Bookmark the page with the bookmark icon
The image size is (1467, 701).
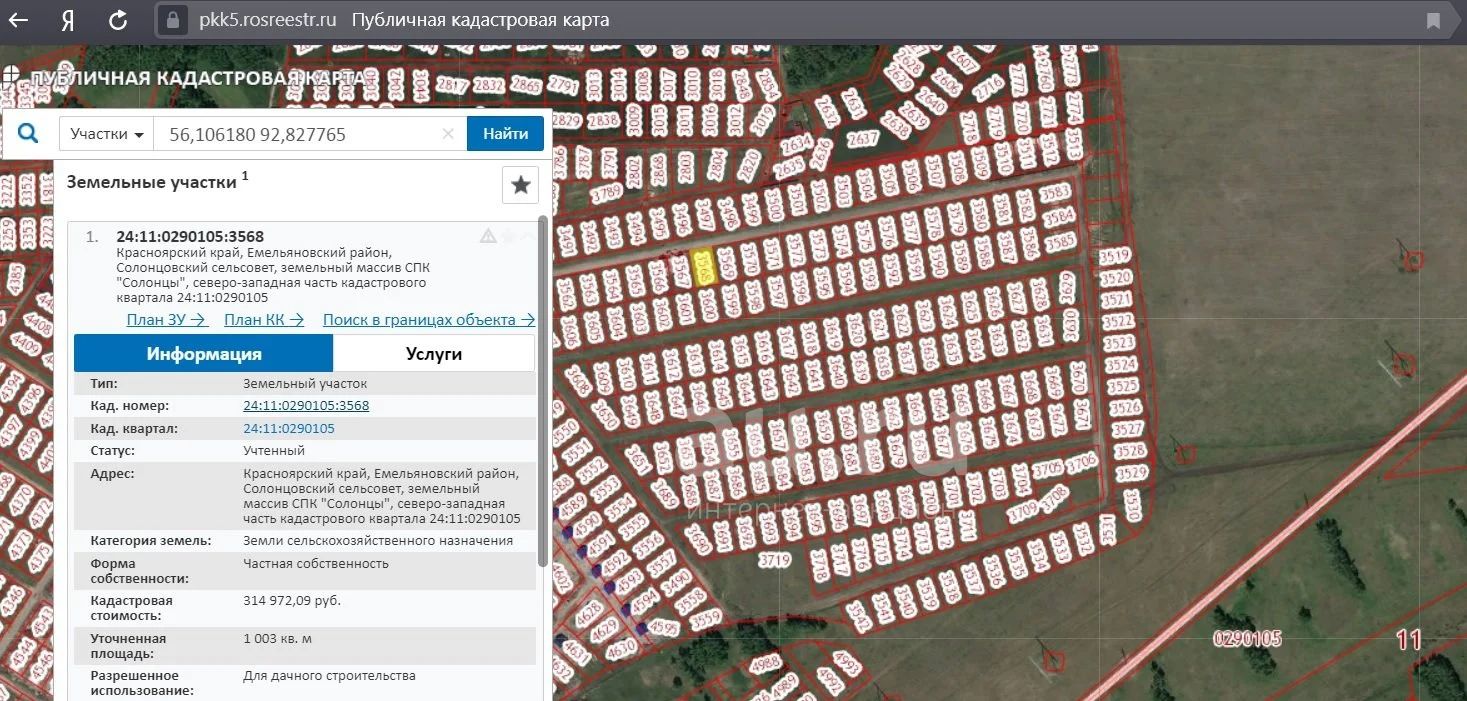[x=1433, y=20]
